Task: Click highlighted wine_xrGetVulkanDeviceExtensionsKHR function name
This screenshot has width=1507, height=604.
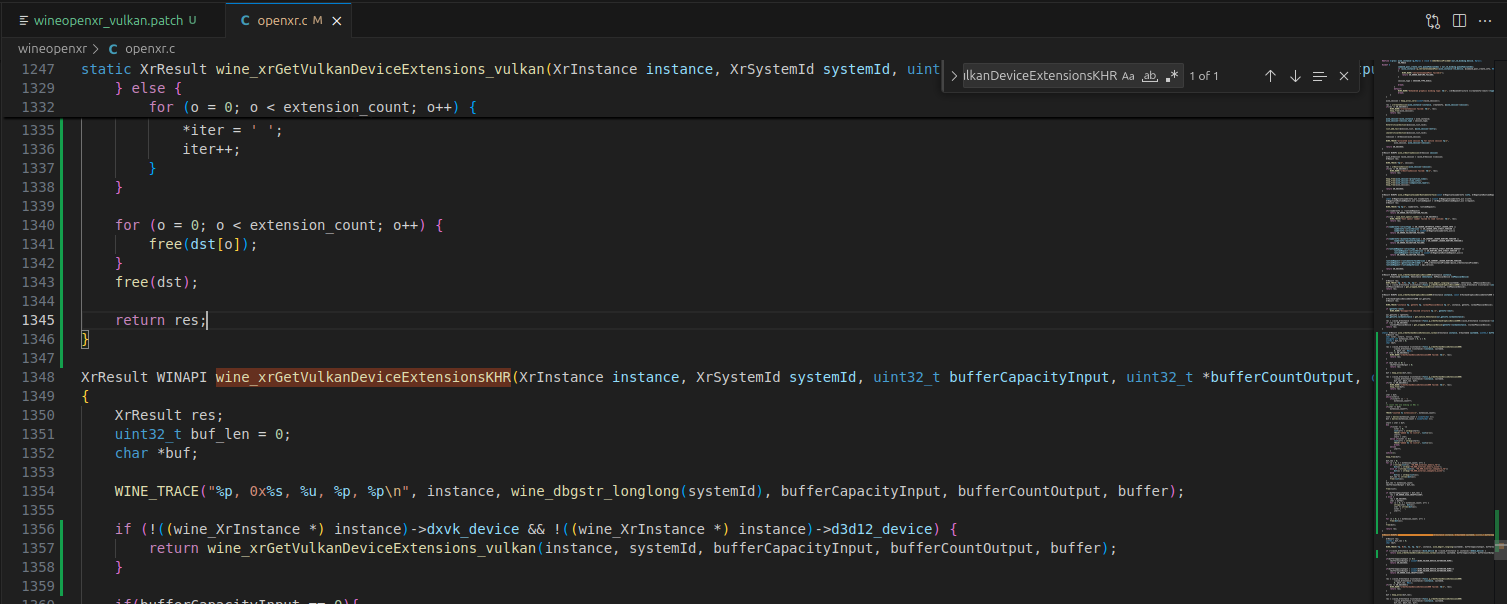Action: click(x=363, y=377)
